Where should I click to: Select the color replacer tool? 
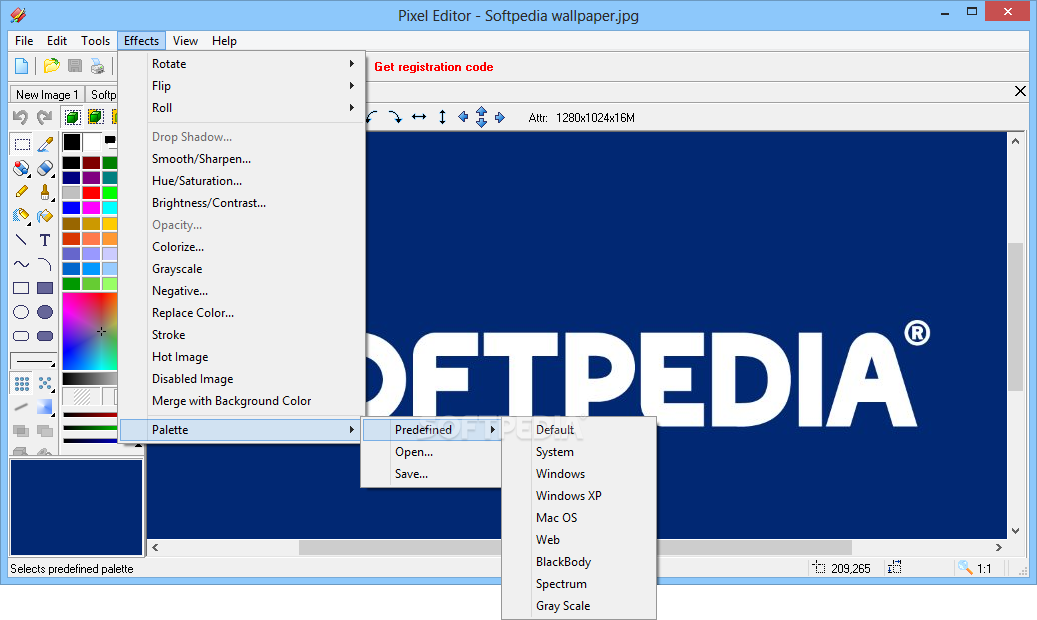pos(22,168)
